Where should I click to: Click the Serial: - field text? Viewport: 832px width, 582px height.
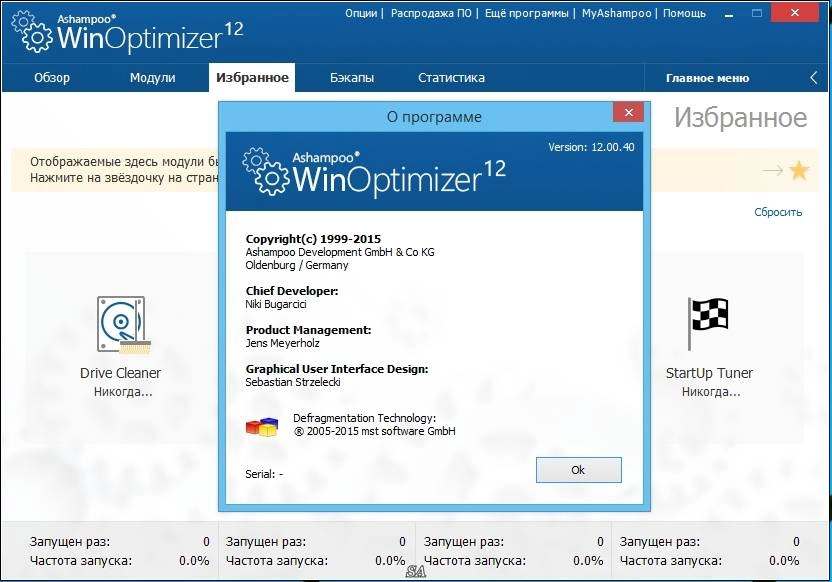pos(264,474)
